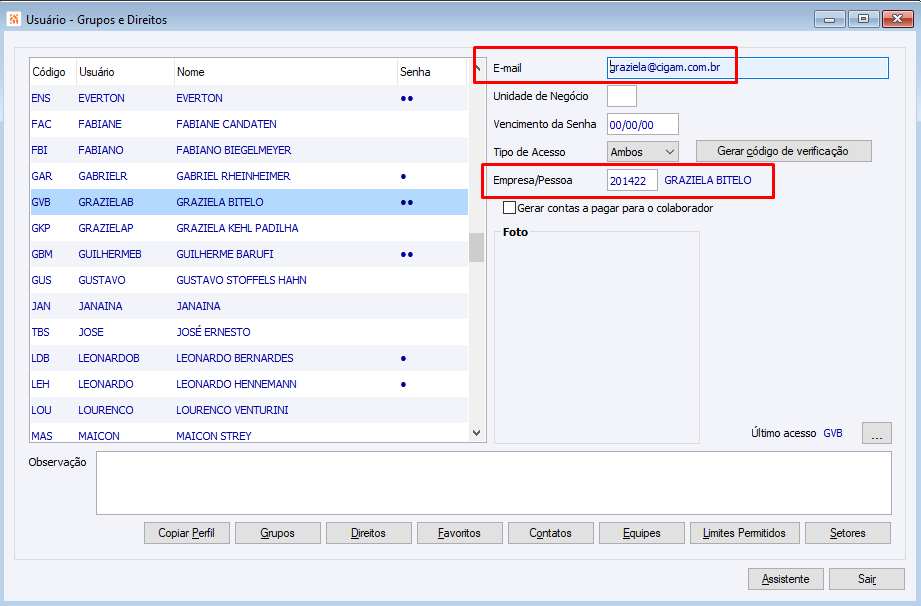Click the Favoritos button
The height and width of the screenshot is (606, 921).
[459, 533]
